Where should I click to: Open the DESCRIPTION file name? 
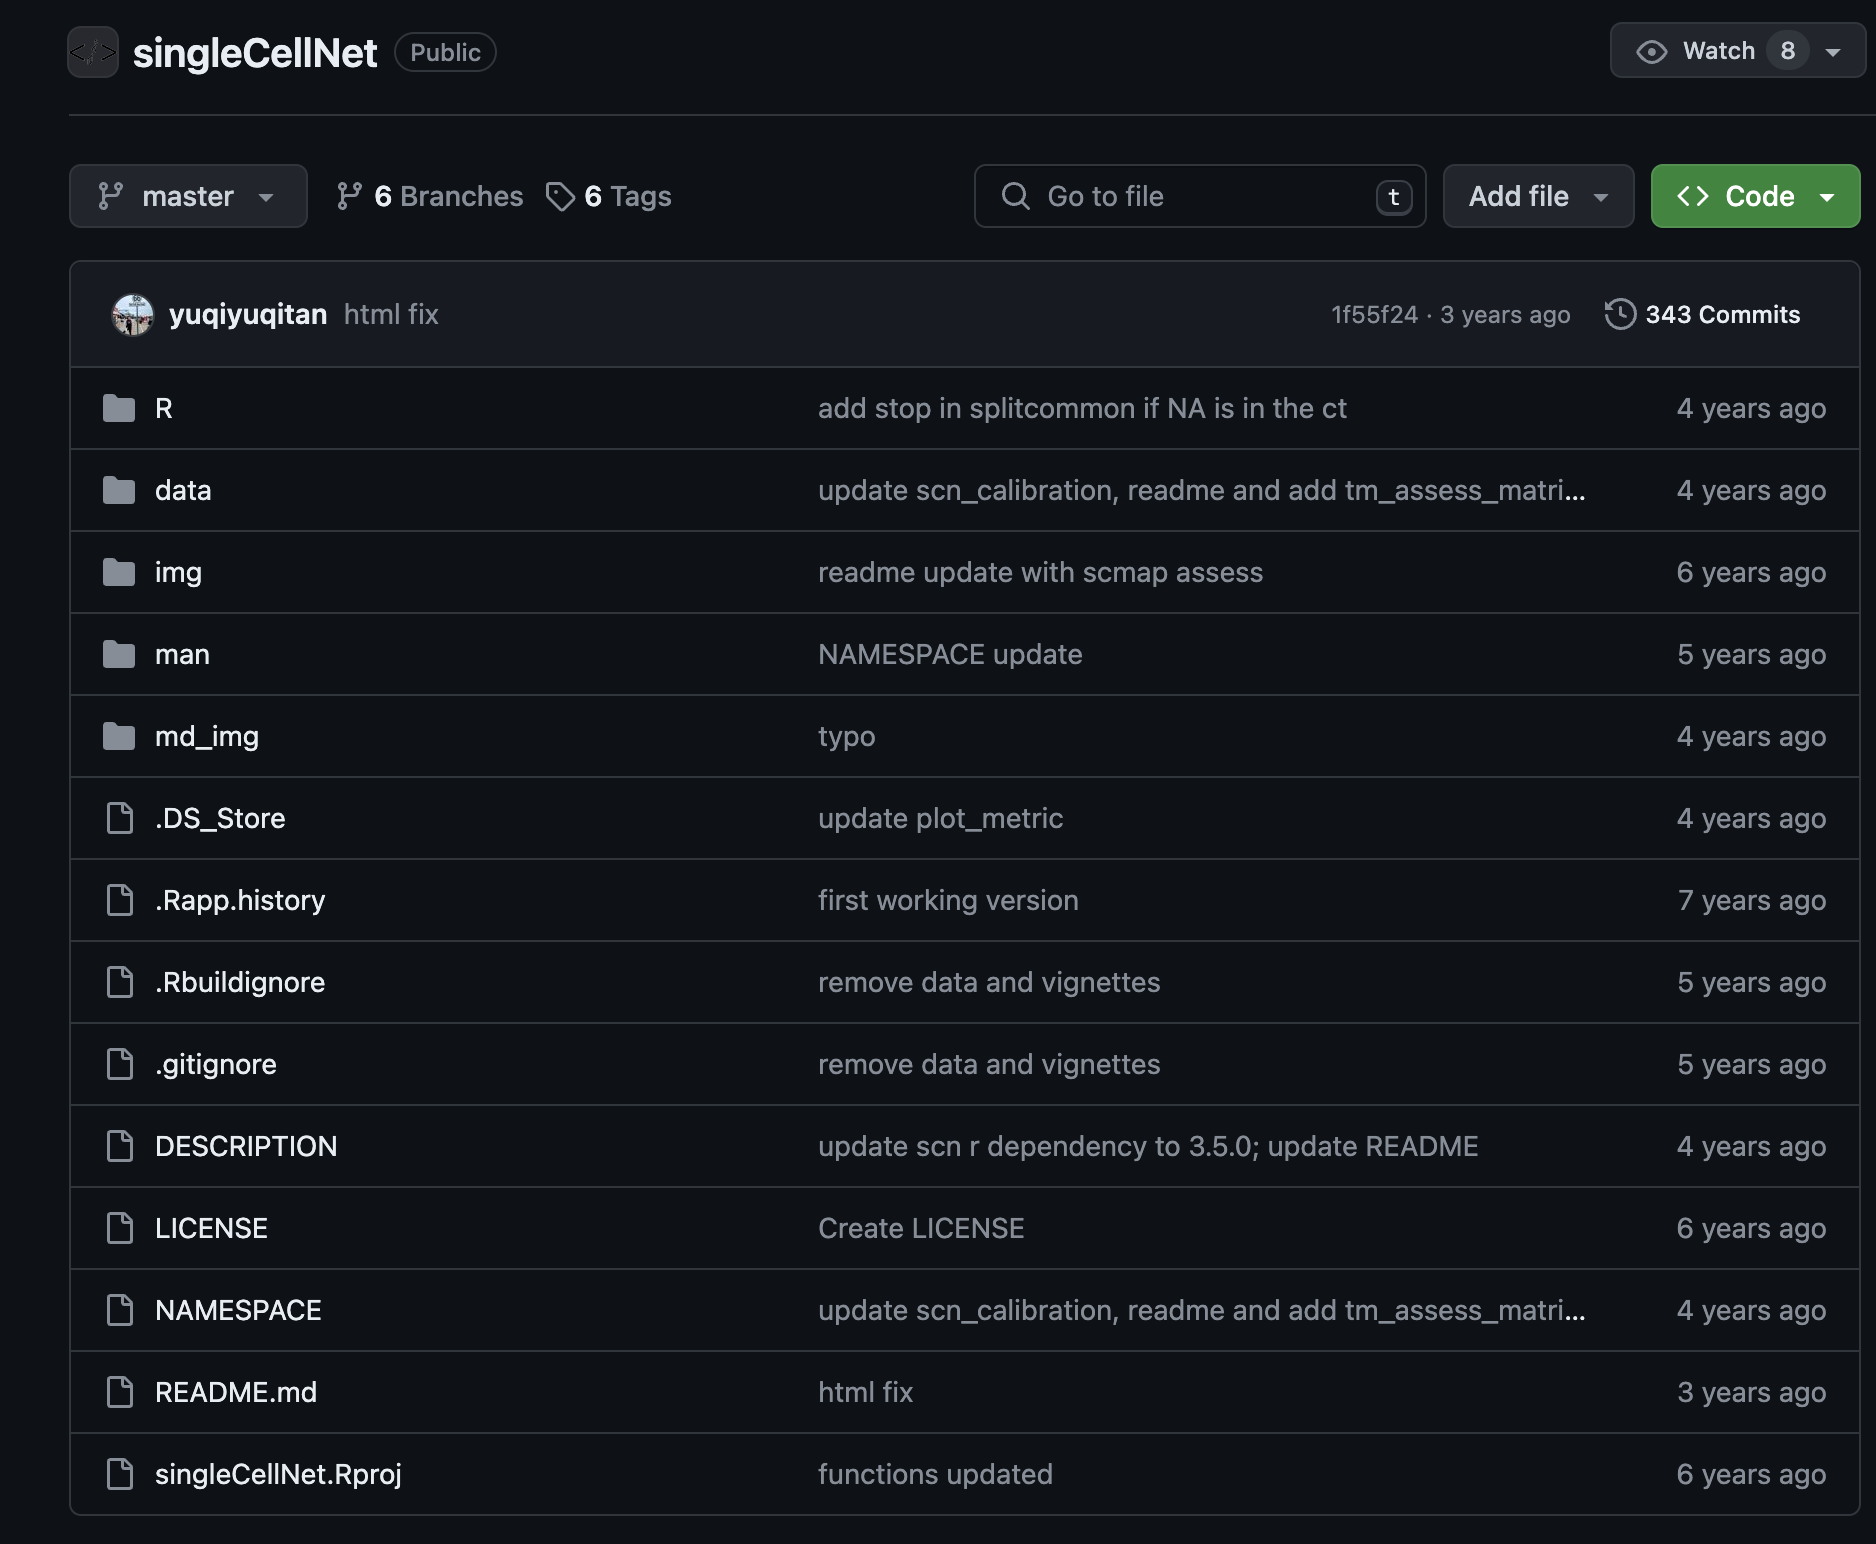(x=246, y=1146)
